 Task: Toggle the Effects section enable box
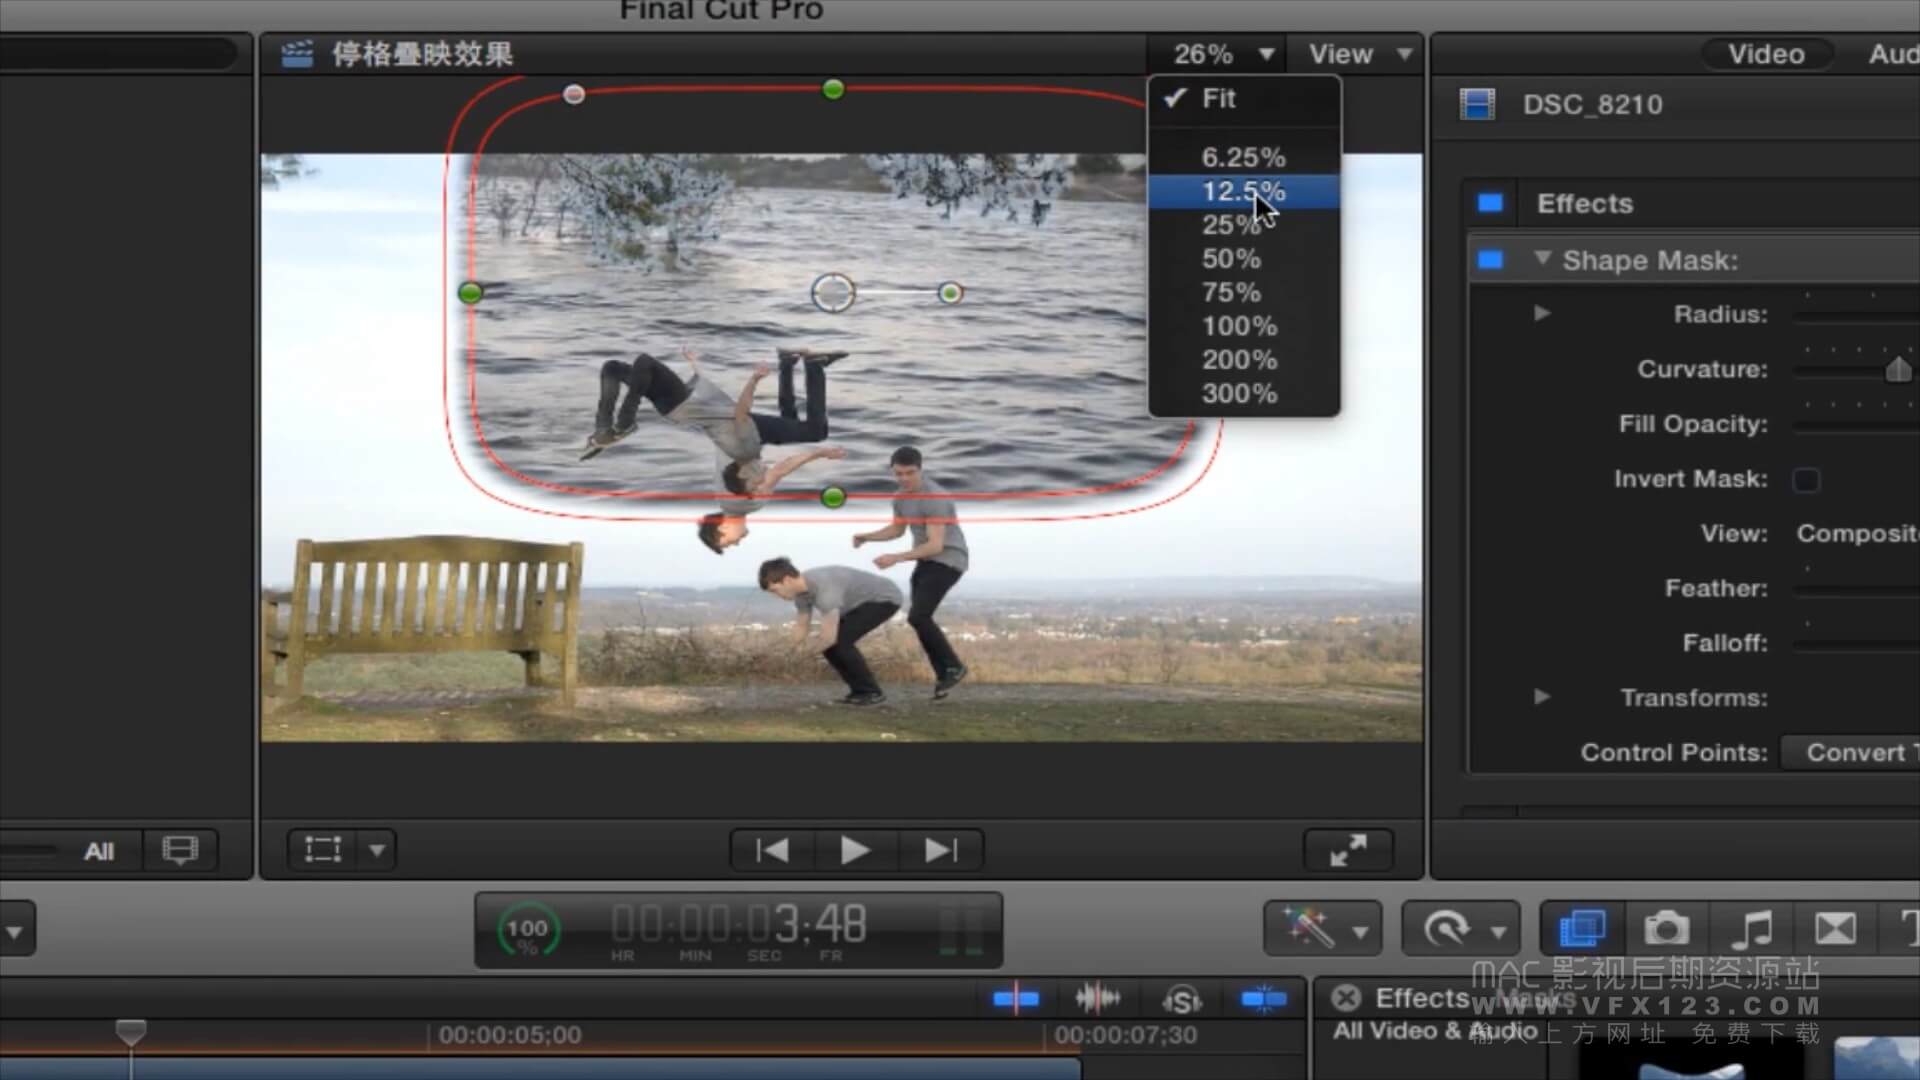(1490, 203)
